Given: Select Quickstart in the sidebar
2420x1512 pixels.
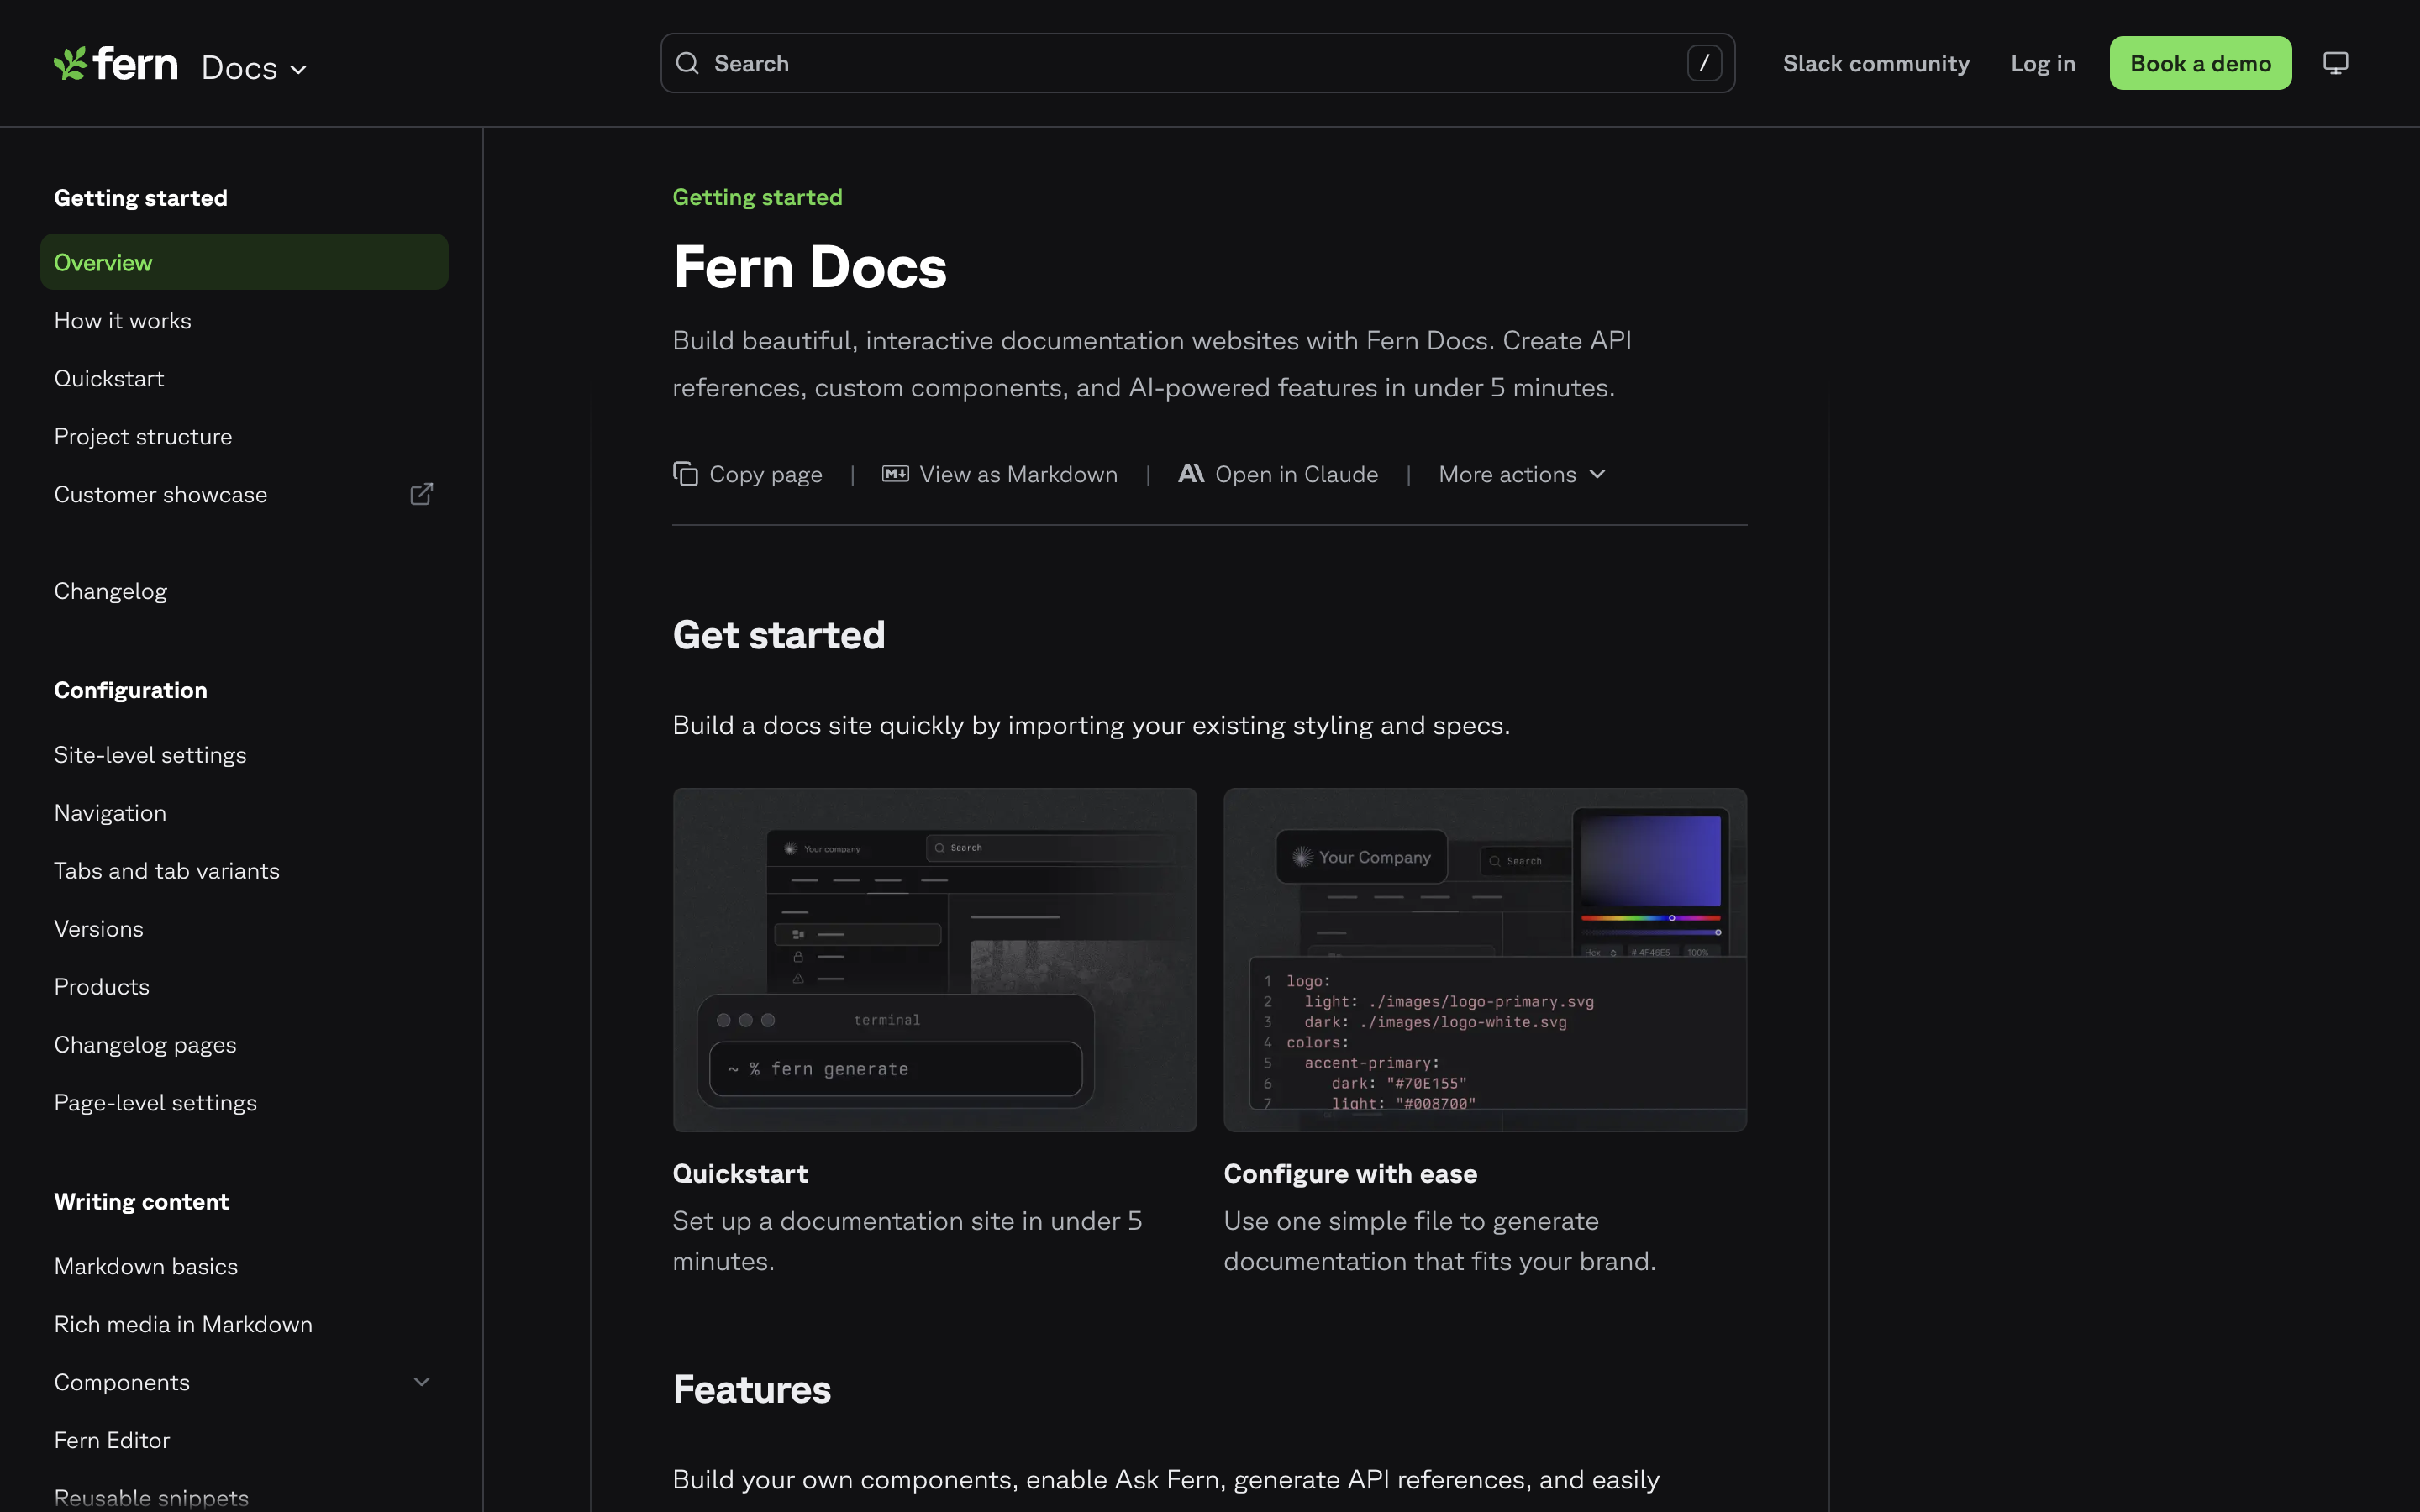Looking at the screenshot, I should pos(109,378).
